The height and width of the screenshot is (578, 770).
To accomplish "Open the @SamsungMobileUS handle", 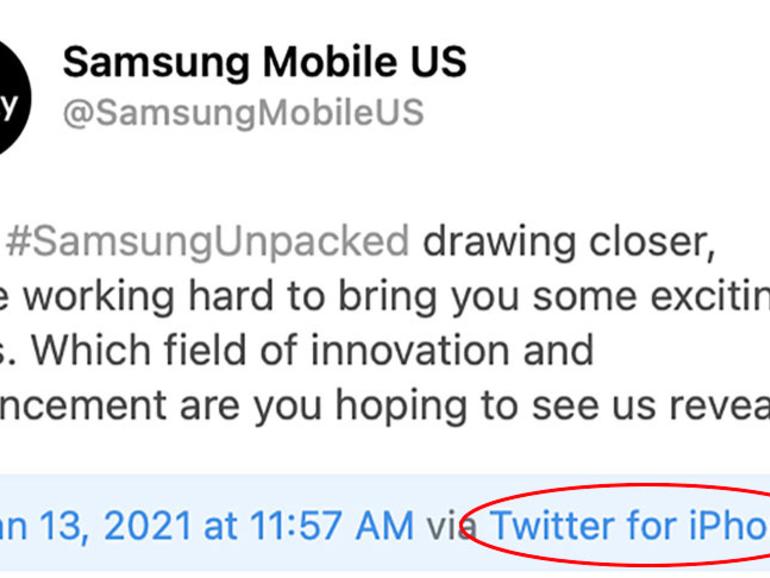I will click(x=243, y=112).
